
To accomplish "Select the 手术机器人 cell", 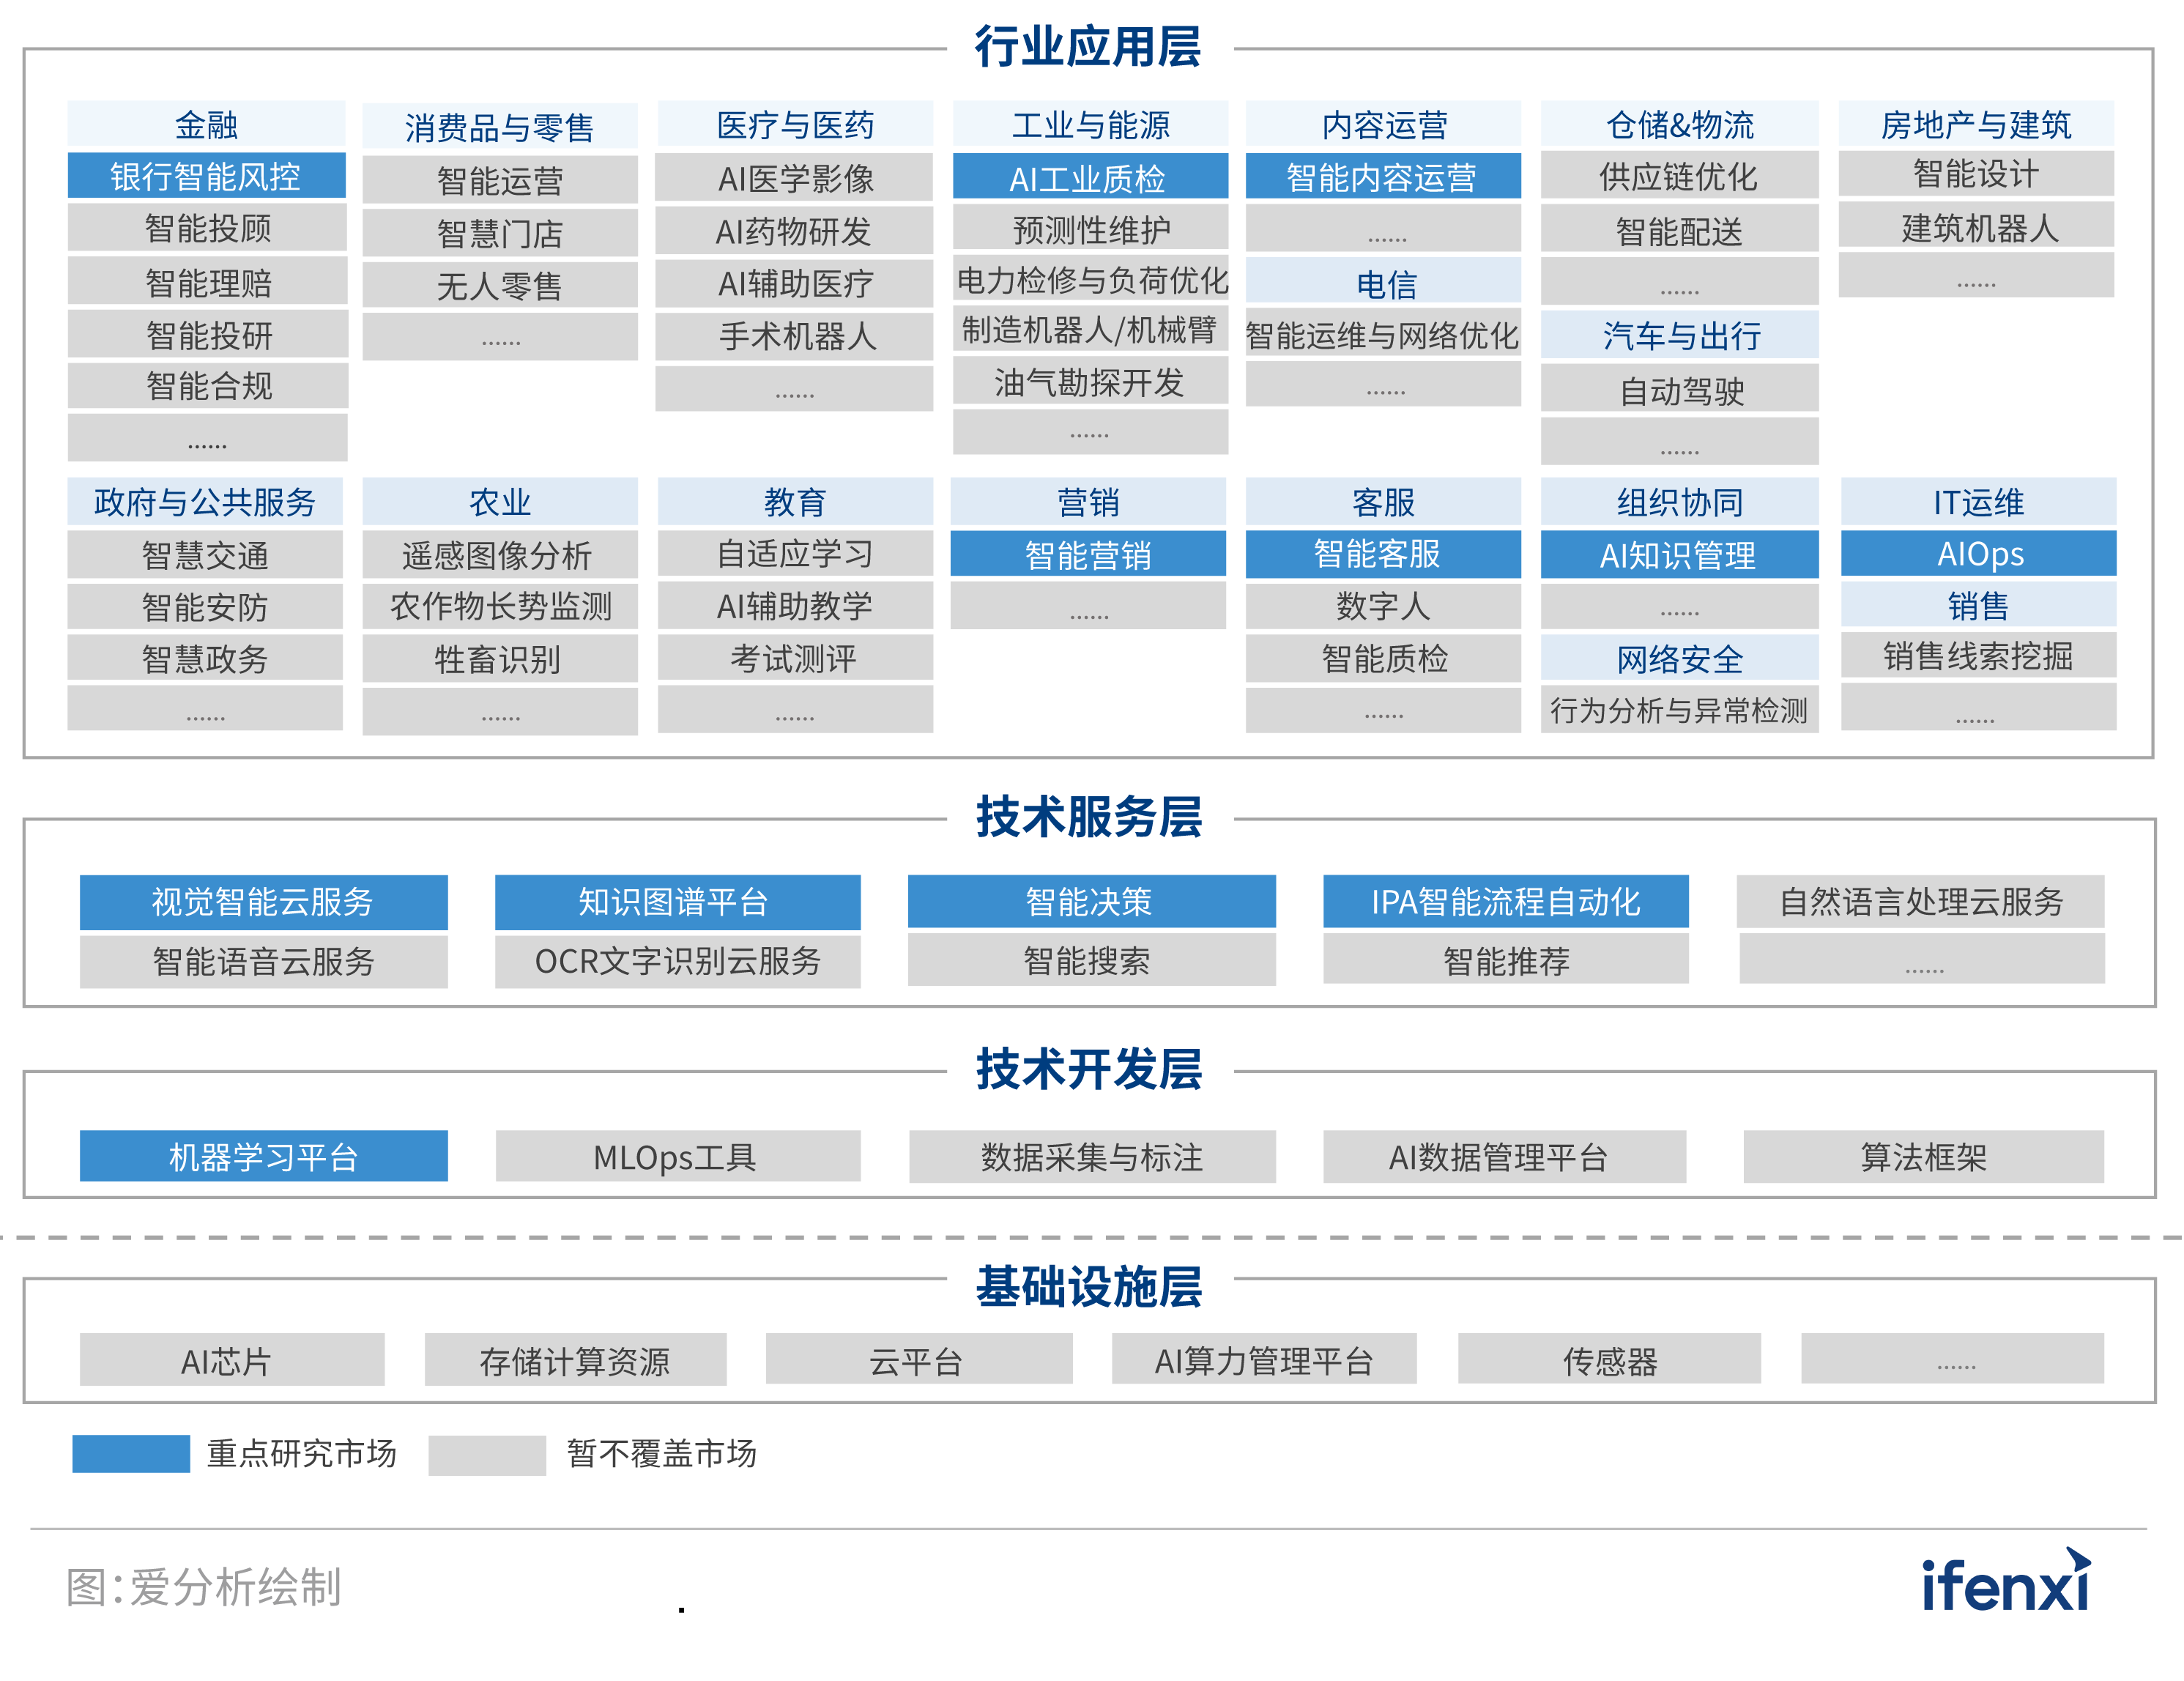I will (795, 336).
